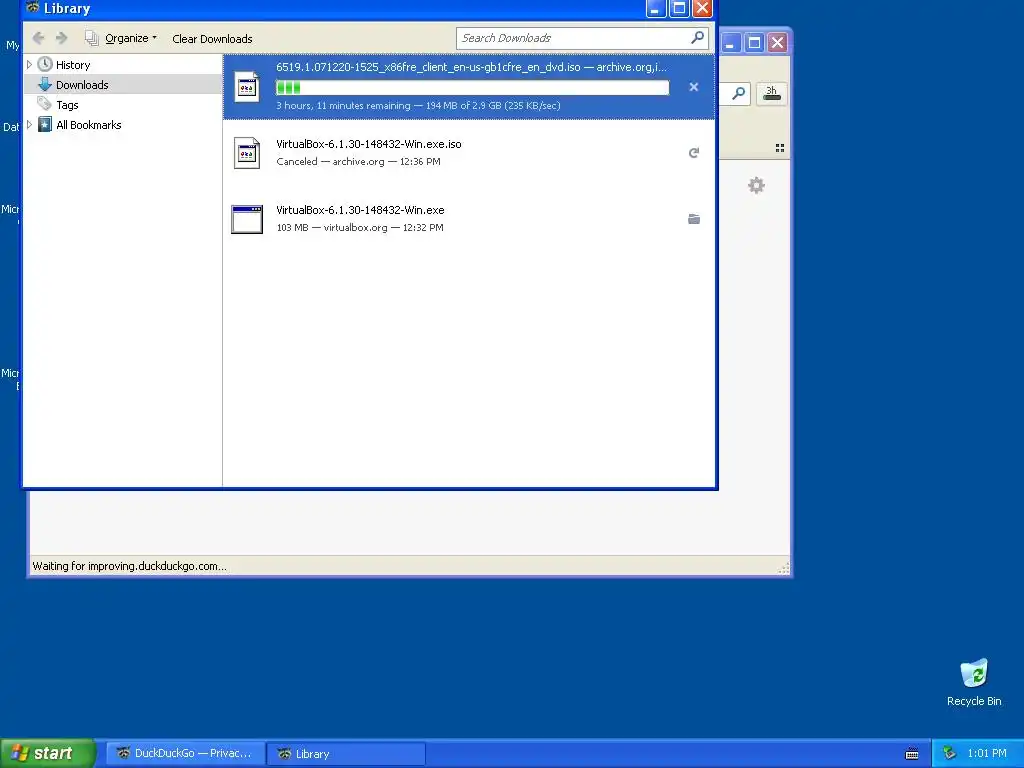Click the Back arrow in Library toolbar
This screenshot has height=768, width=1024.
[39, 38]
